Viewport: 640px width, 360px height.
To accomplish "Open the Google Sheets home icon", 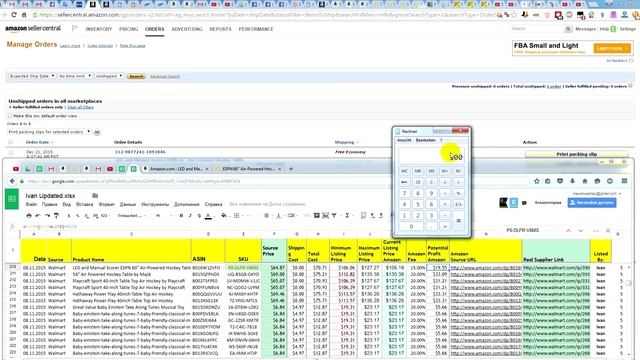I will 12,199.
